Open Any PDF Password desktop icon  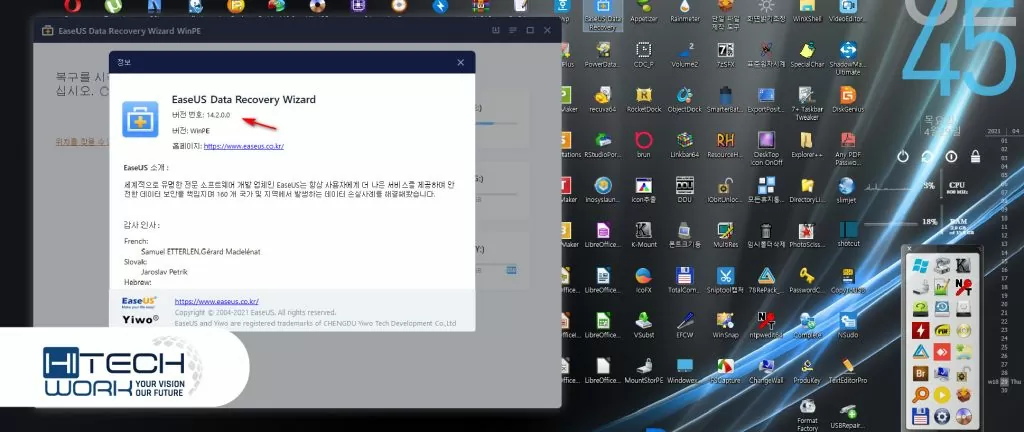pos(848,148)
